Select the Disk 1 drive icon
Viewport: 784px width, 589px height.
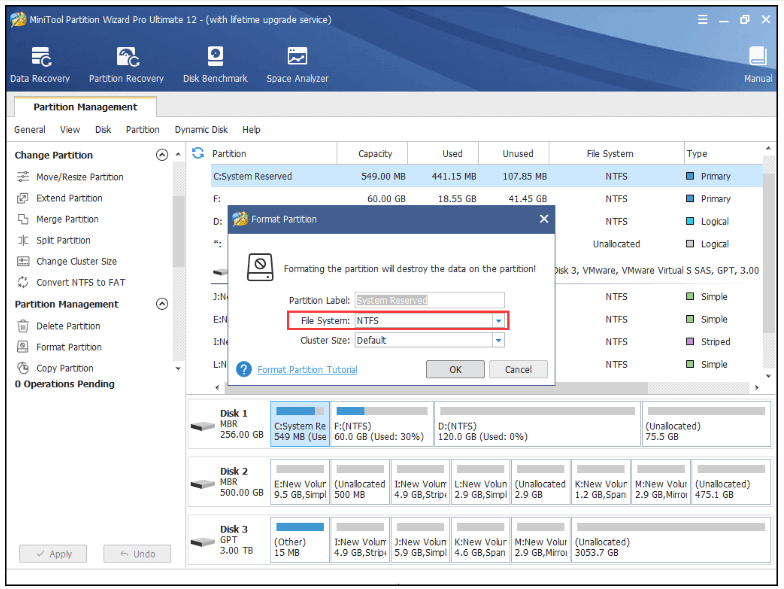(x=202, y=426)
